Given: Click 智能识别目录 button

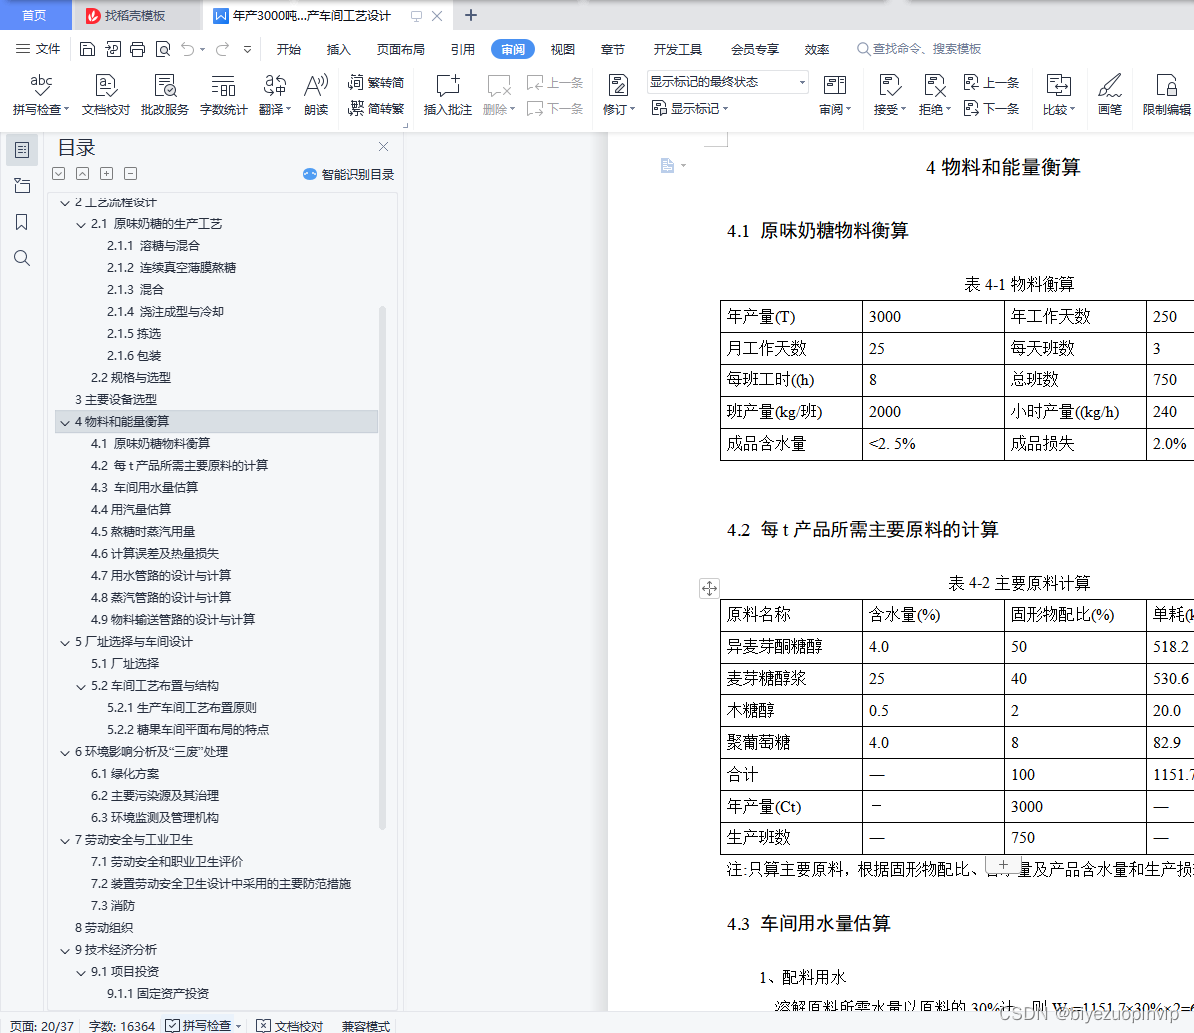Looking at the screenshot, I should (x=349, y=174).
